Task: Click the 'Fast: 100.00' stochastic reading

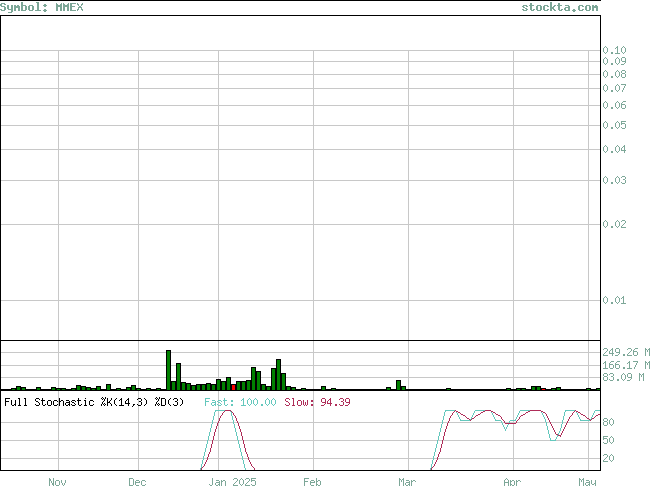Action: point(240,402)
